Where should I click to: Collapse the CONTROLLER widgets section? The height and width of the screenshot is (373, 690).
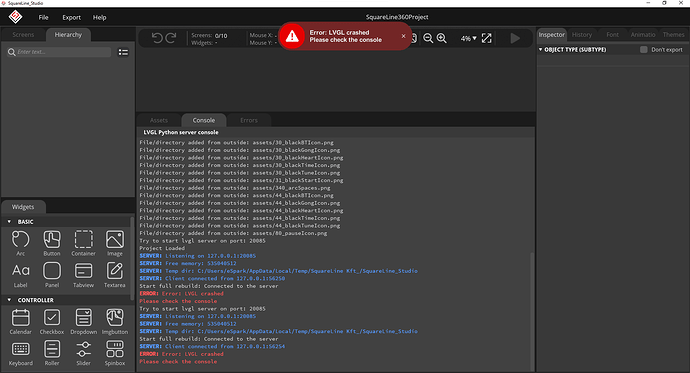click(9, 300)
